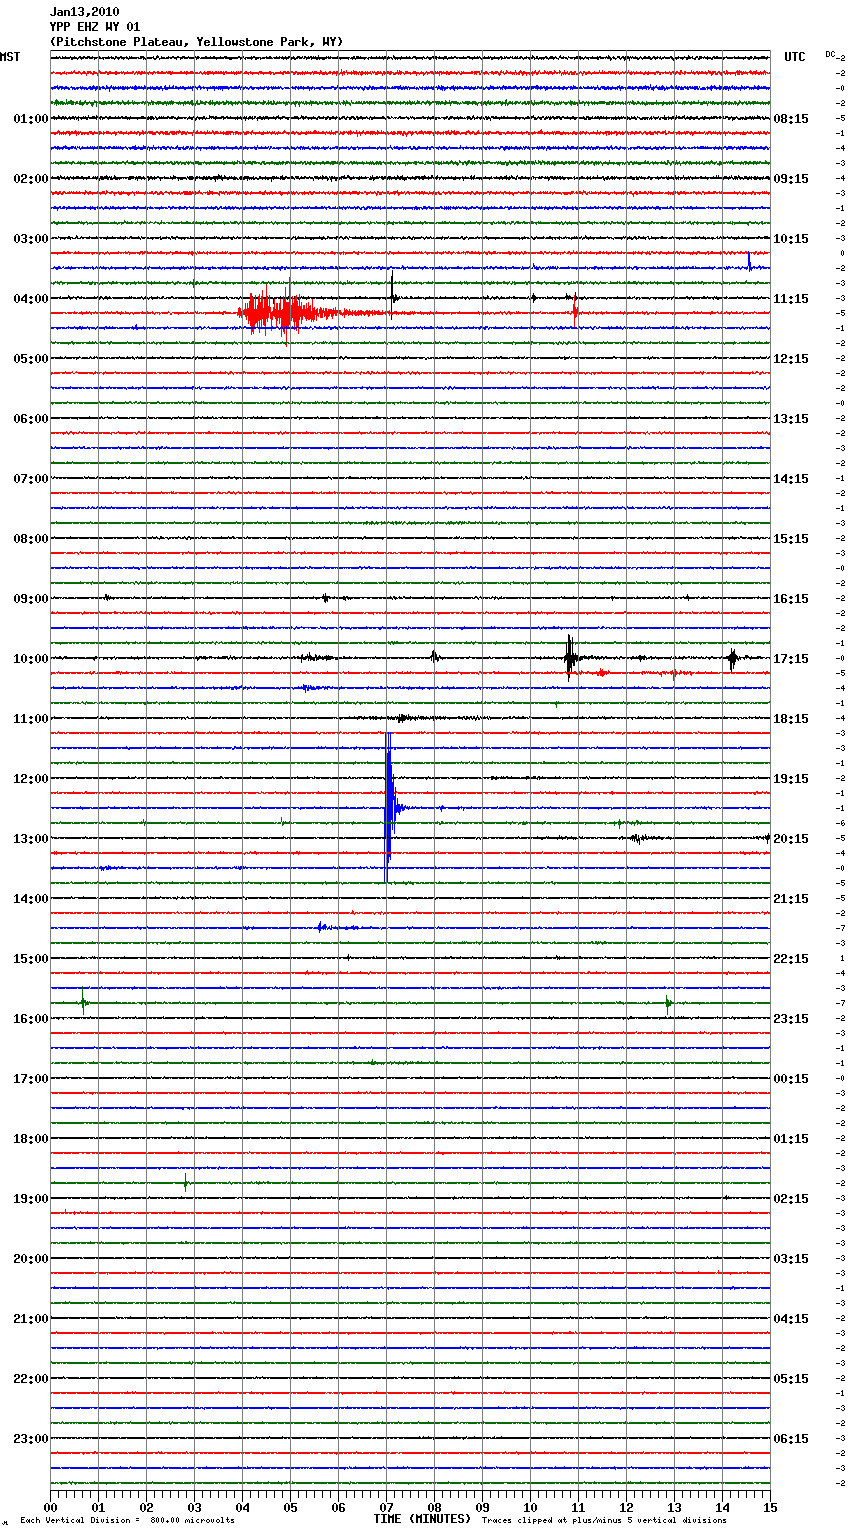This screenshot has width=850, height=1534.
Task: Select the 02:00 MST row label
Action: pos(30,179)
